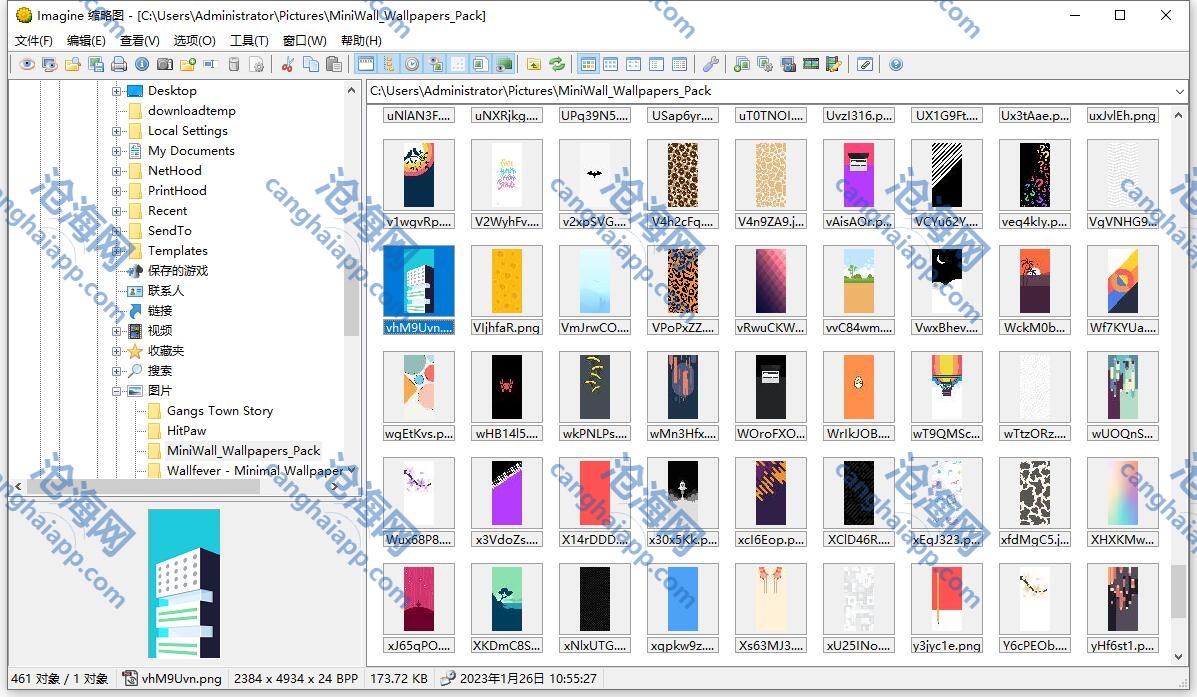The image size is (1197, 697).
Task: Click the blue Information icon in toolbar
Action: coord(142,65)
